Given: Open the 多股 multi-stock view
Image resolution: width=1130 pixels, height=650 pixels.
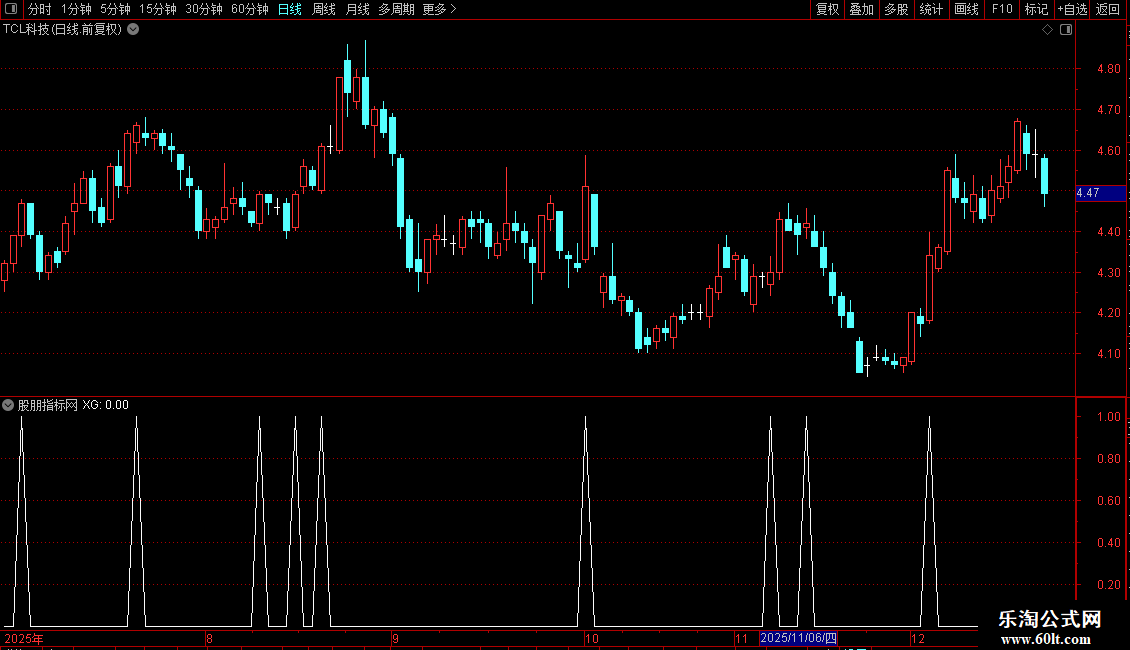Looking at the screenshot, I should (896, 9).
